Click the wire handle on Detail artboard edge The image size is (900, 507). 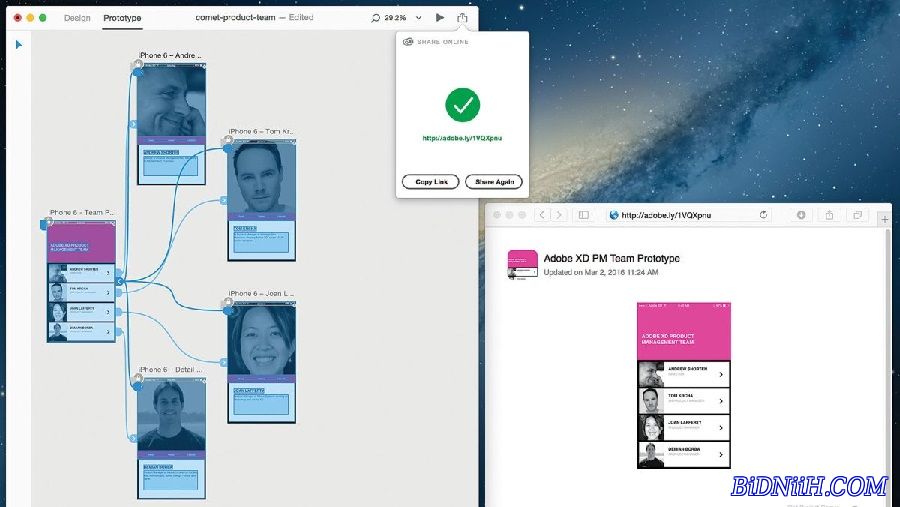[x=133, y=438]
